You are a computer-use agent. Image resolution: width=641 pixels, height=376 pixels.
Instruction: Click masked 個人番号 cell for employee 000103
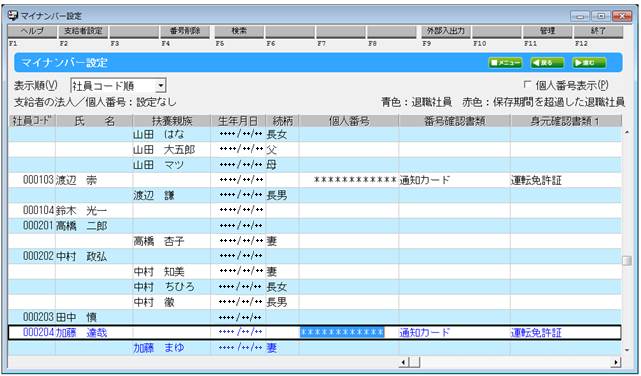point(349,180)
